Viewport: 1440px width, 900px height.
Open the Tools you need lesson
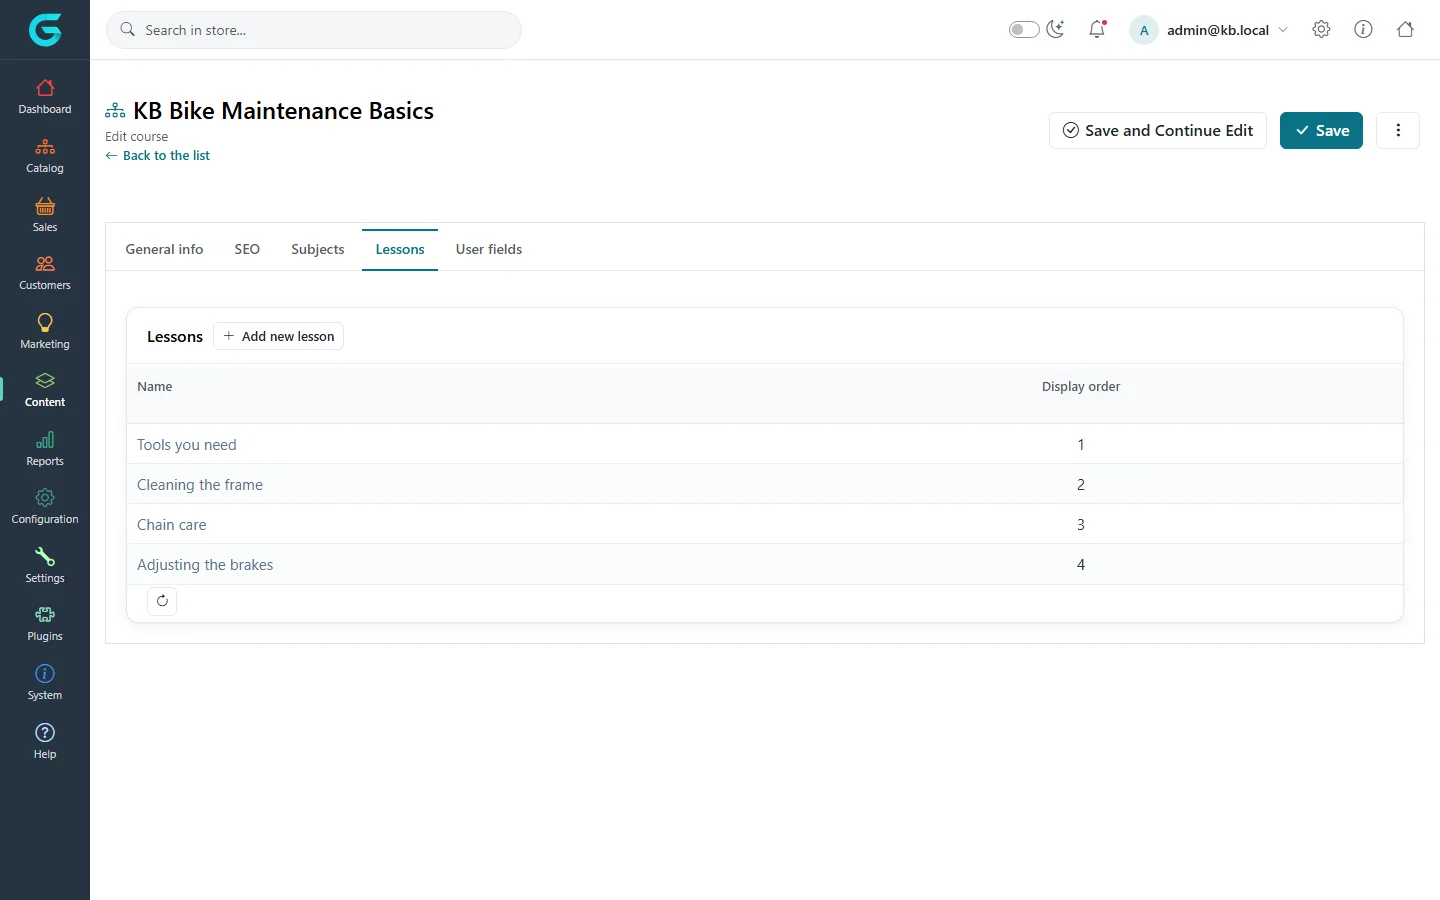[187, 445]
